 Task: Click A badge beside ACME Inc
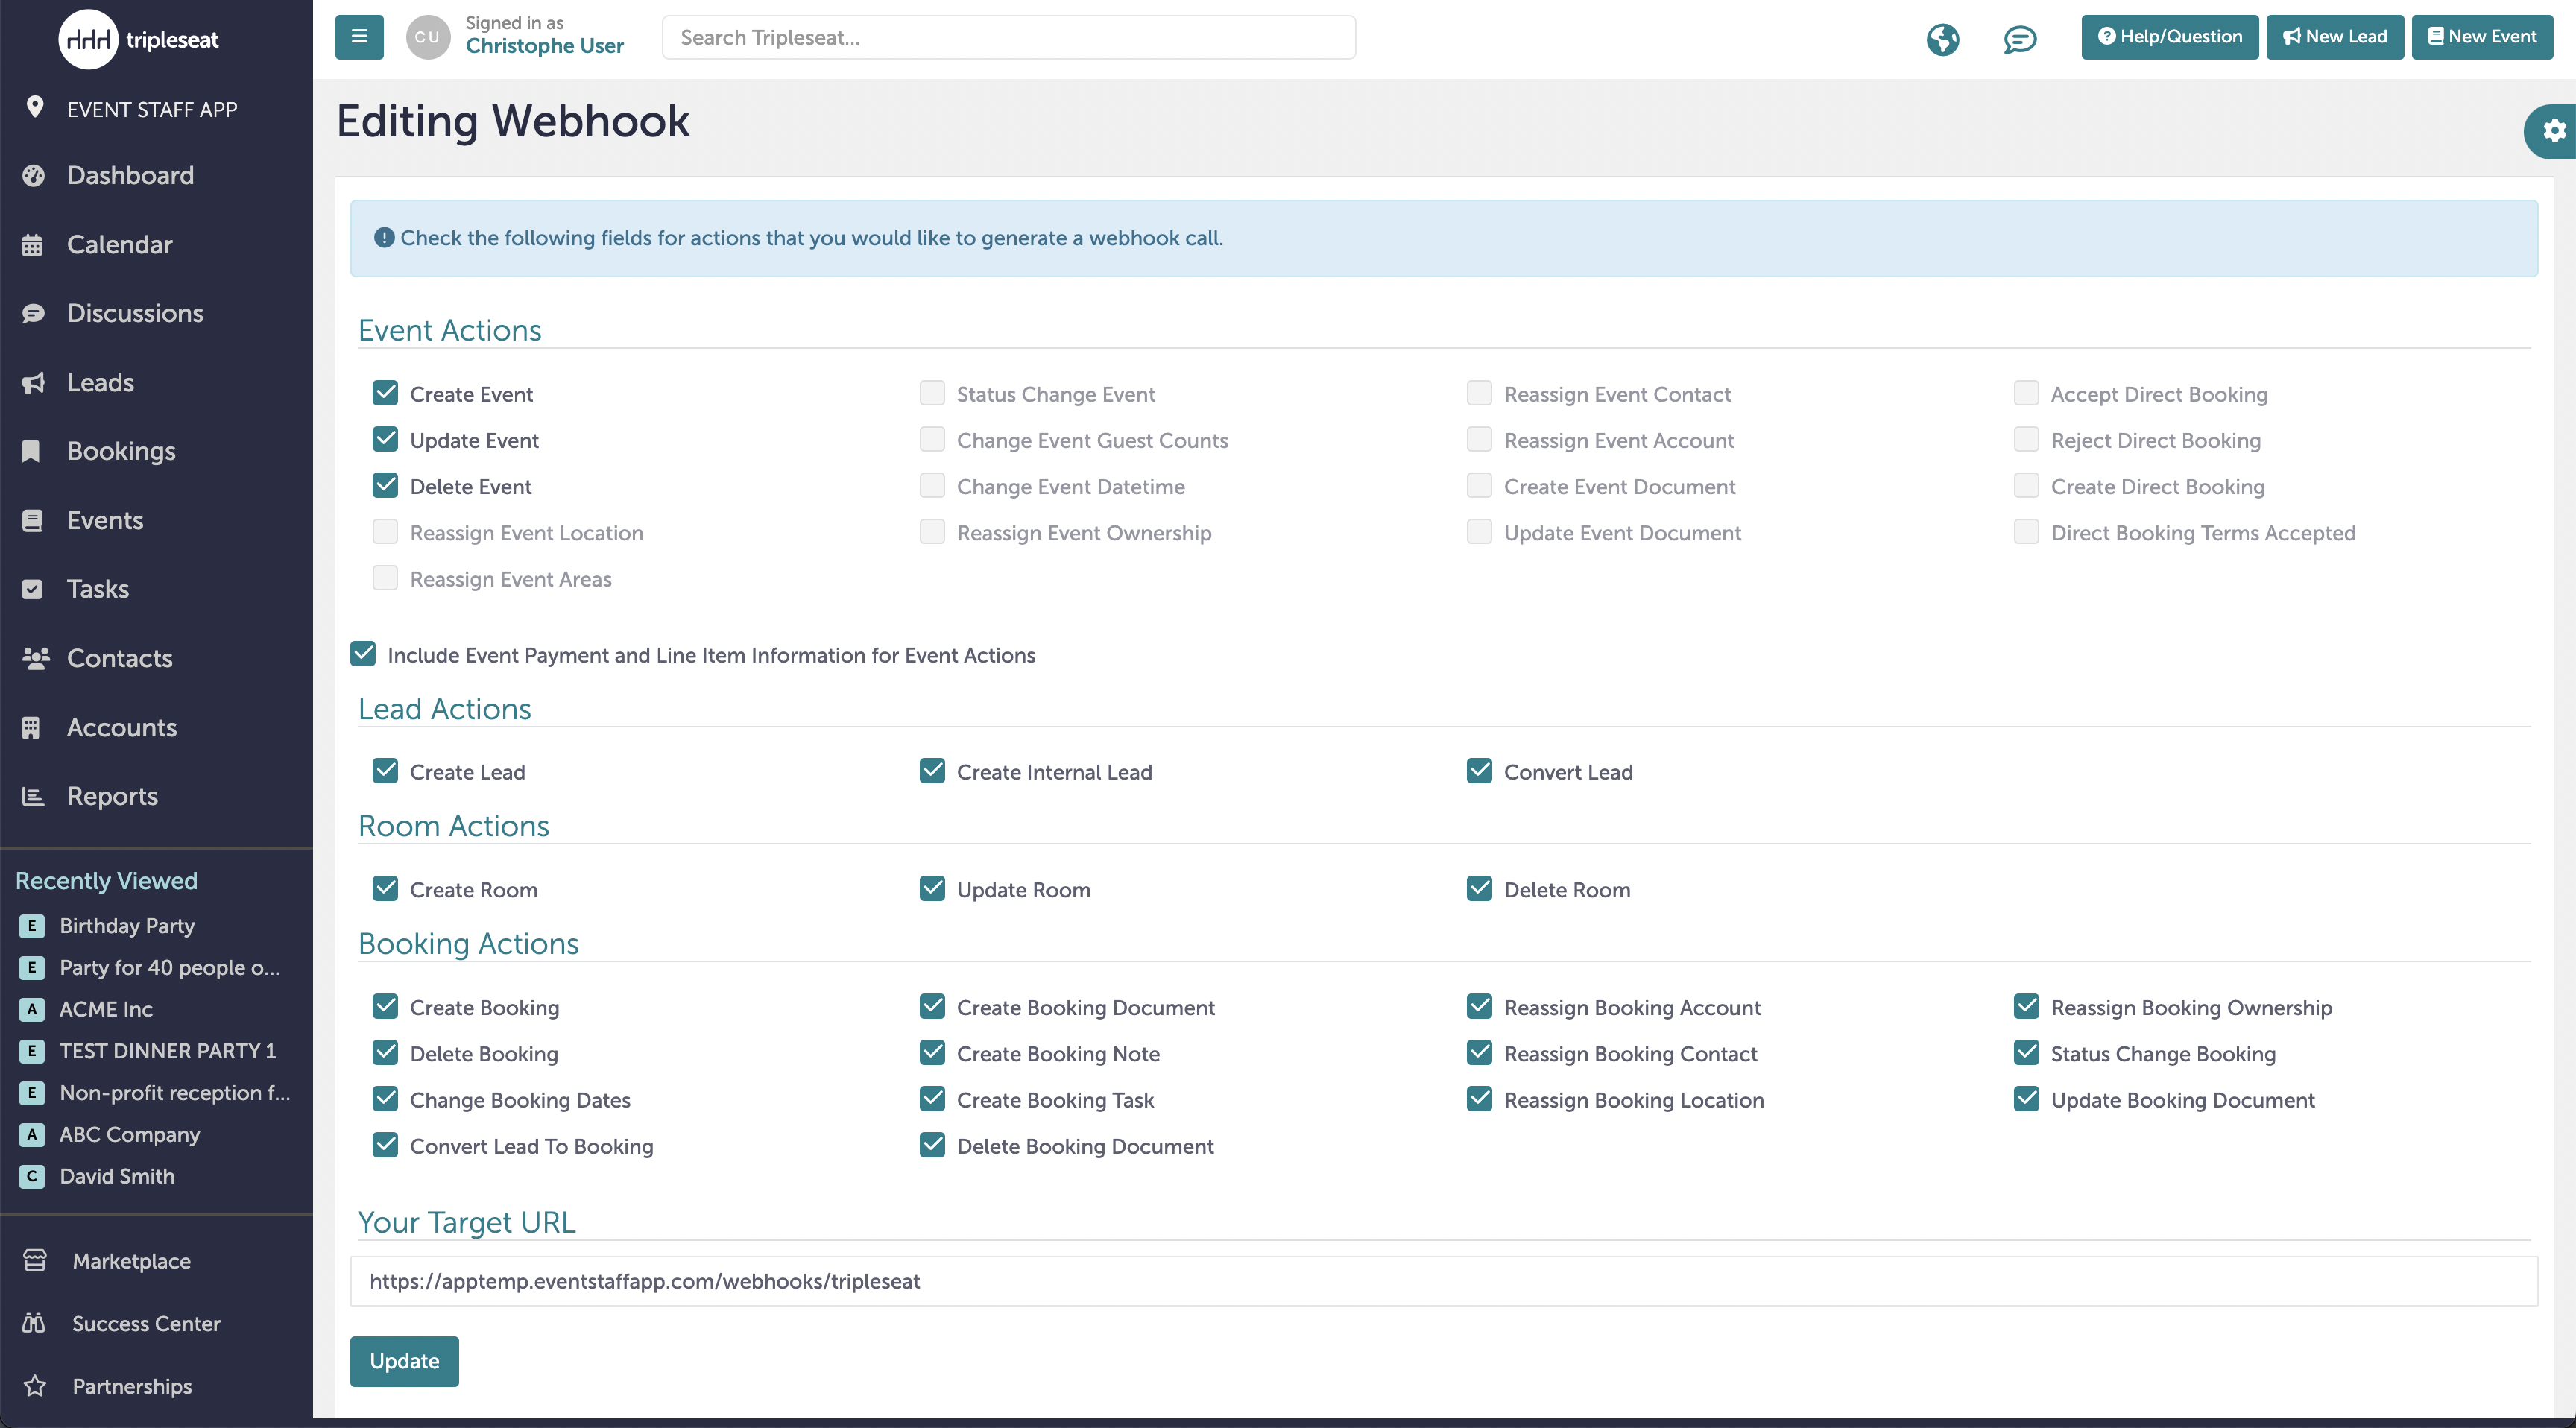point(32,1010)
